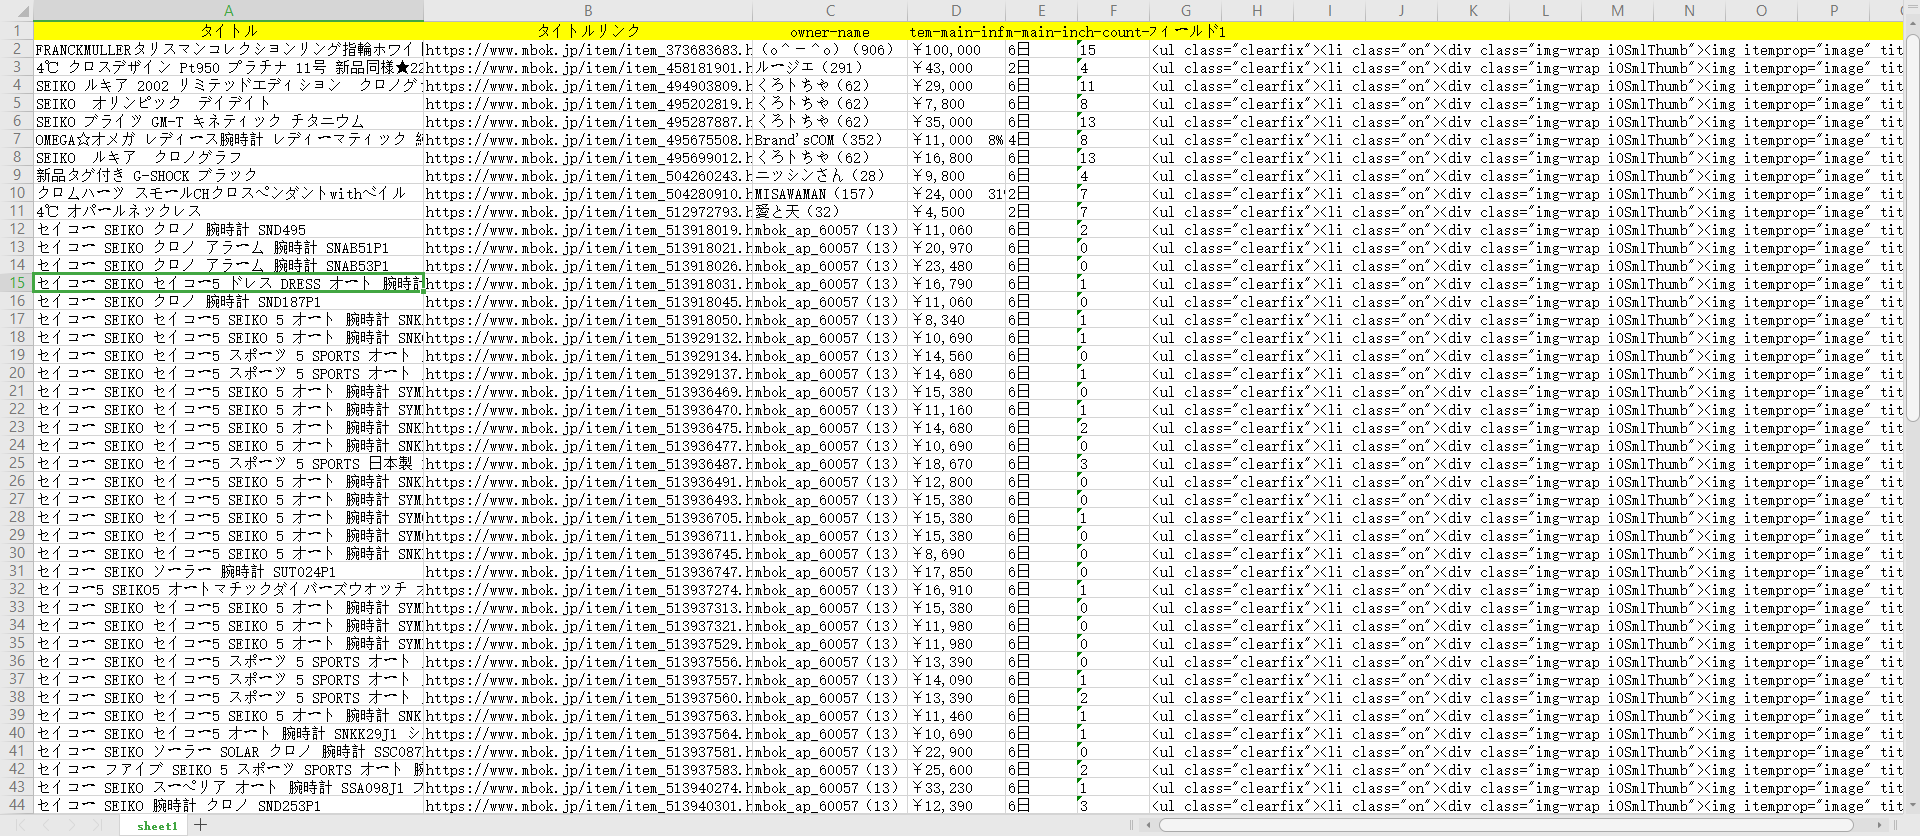Viewport: 1920px width, 836px height.
Task: Select owner cell '愛と天 (32)'
Action: tap(830, 211)
